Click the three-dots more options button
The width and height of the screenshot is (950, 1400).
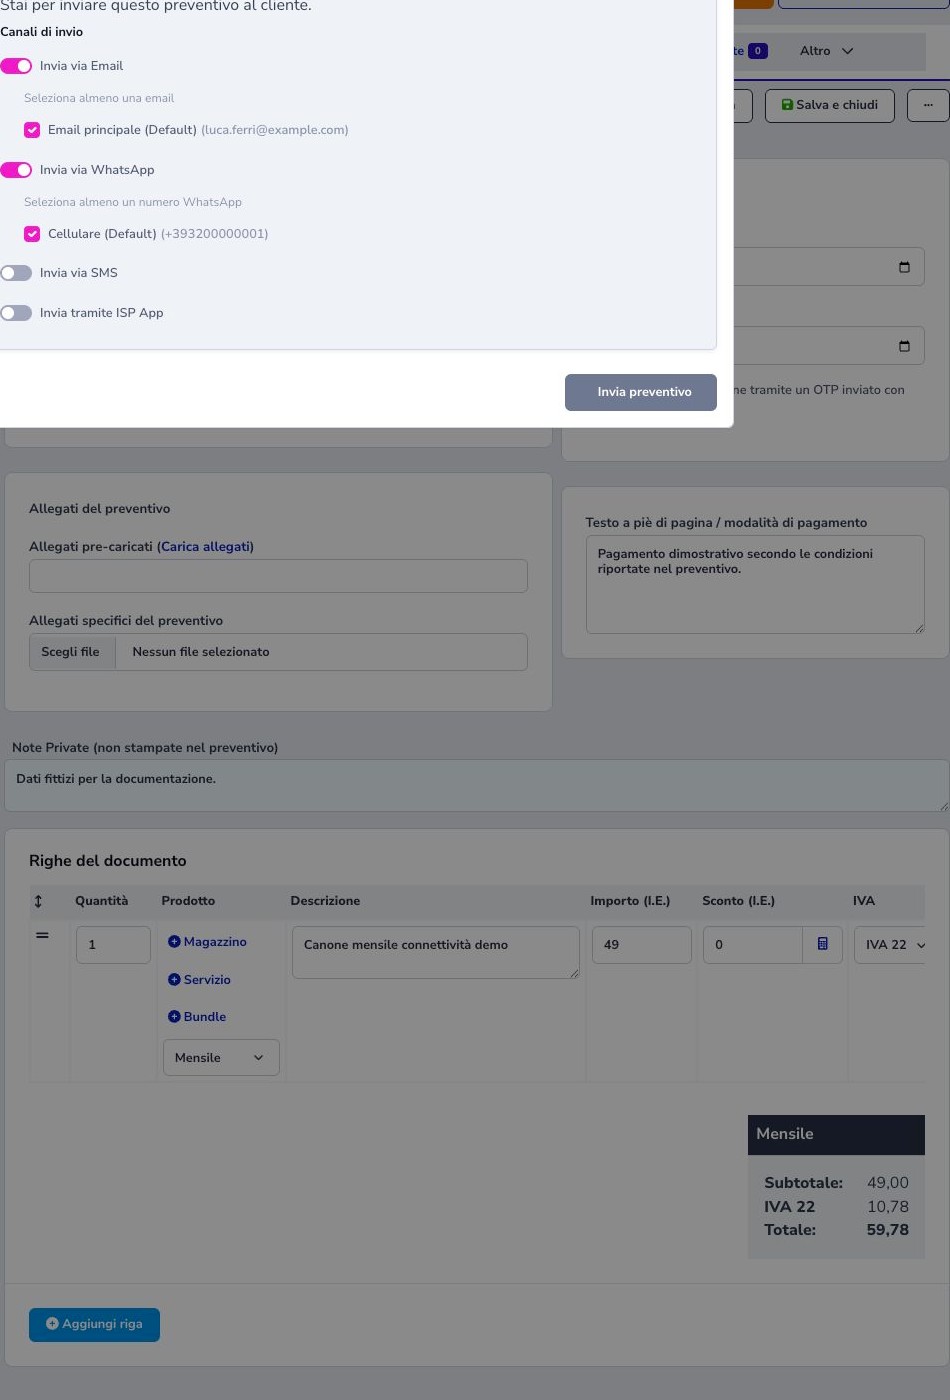[928, 105]
